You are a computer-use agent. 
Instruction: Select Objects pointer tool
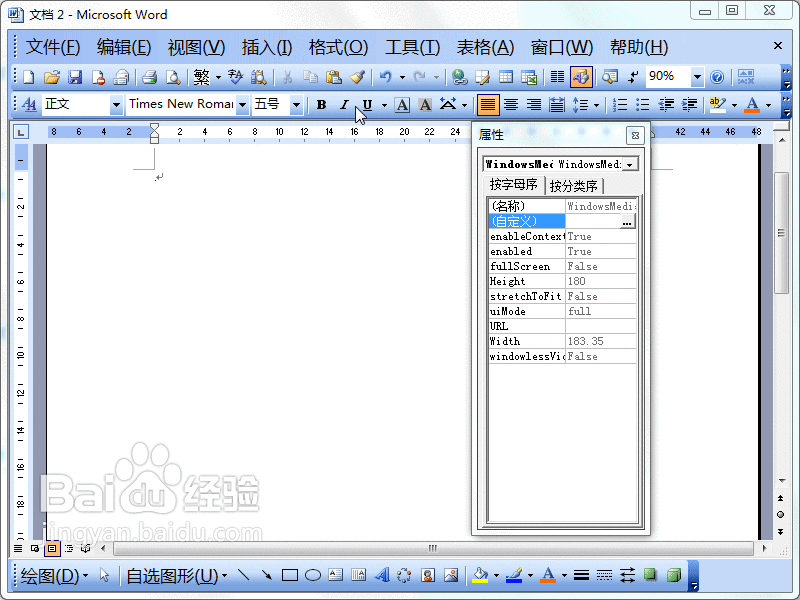point(105,576)
